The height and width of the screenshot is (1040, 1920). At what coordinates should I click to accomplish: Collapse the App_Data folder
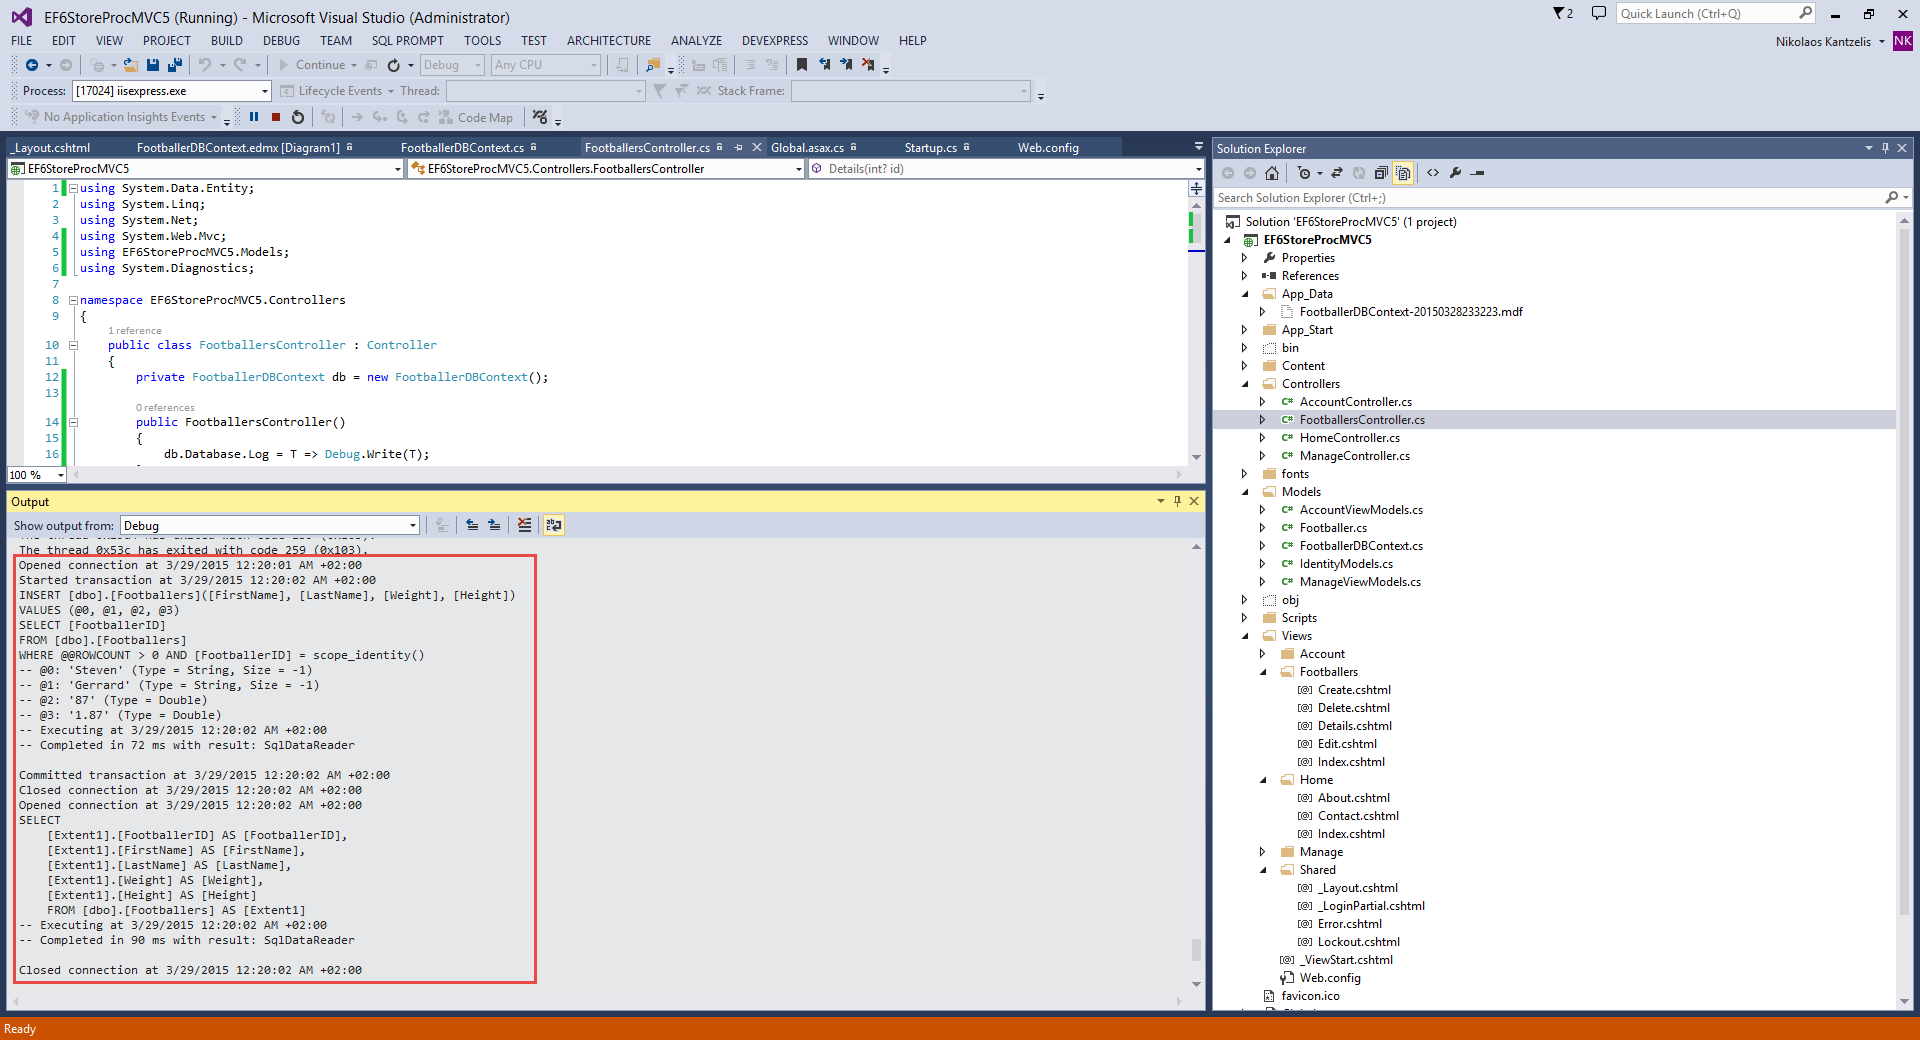click(x=1245, y=294)
